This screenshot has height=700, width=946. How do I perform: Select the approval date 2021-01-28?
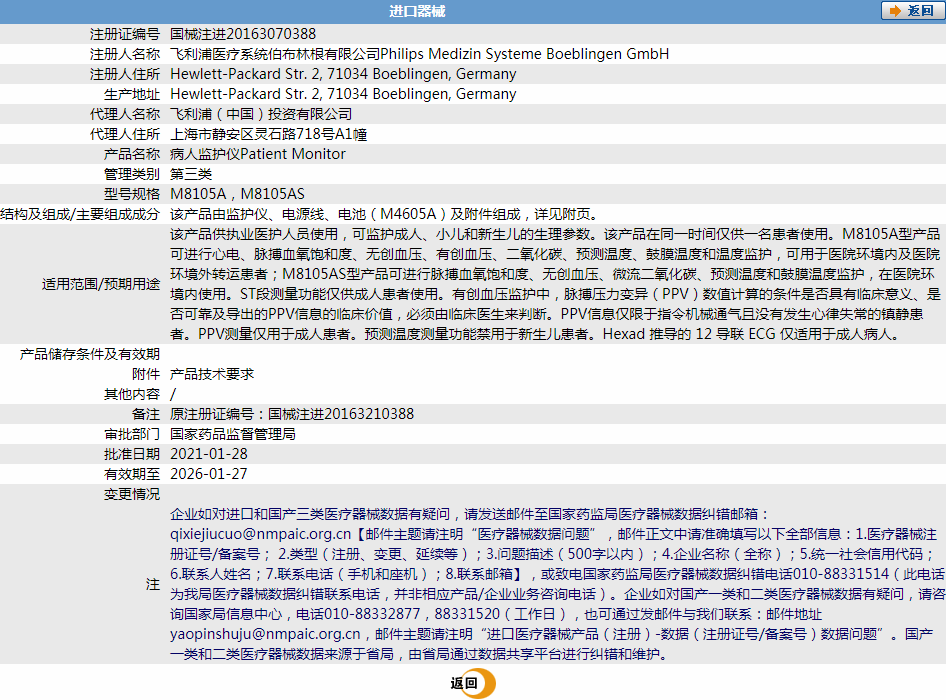coord(209,454)
